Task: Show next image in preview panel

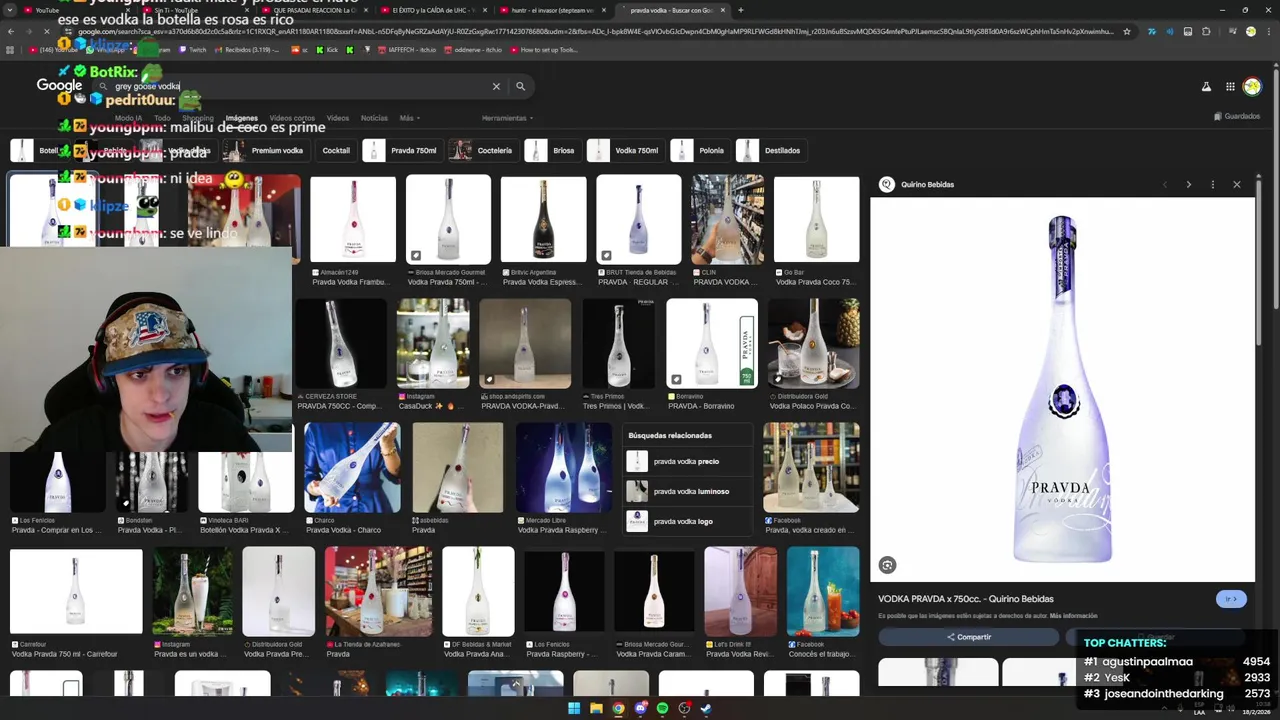Action: click(x=1189, y=185)
